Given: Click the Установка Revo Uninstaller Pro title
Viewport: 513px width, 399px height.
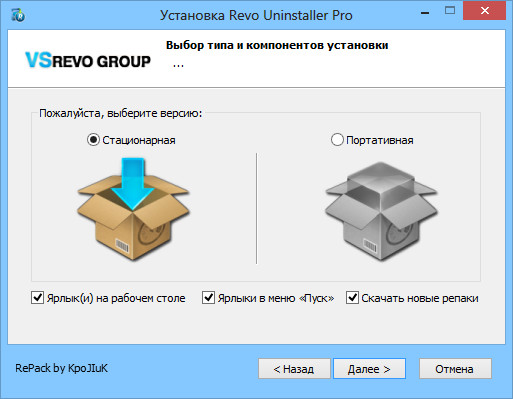Looking at the screenshot, I should tap(256, 15).
